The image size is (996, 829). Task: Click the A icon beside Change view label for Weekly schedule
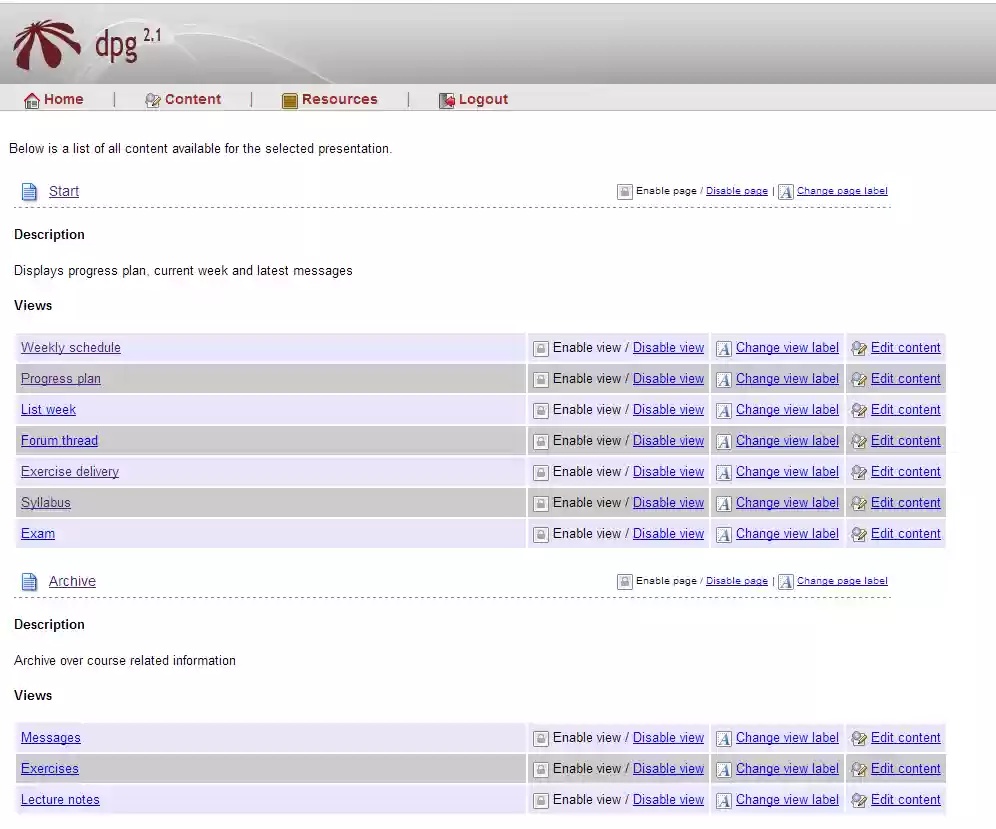pyautogui.click(x=723, y=347)
